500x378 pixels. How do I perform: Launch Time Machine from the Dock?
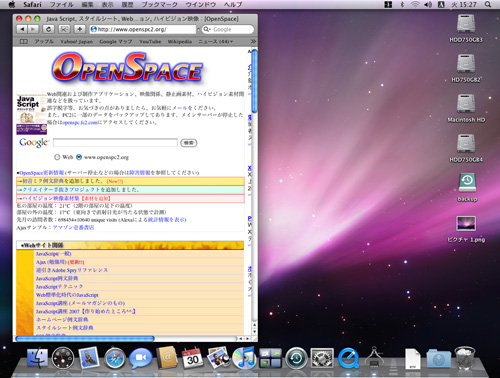click(296, 358)
